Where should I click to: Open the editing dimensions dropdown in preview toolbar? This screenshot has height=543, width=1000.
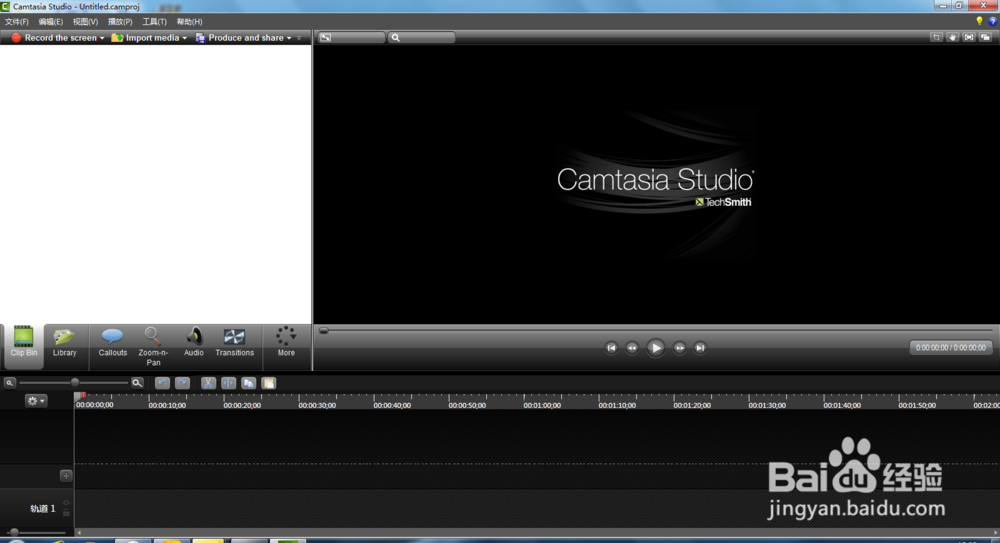point(351,38)
